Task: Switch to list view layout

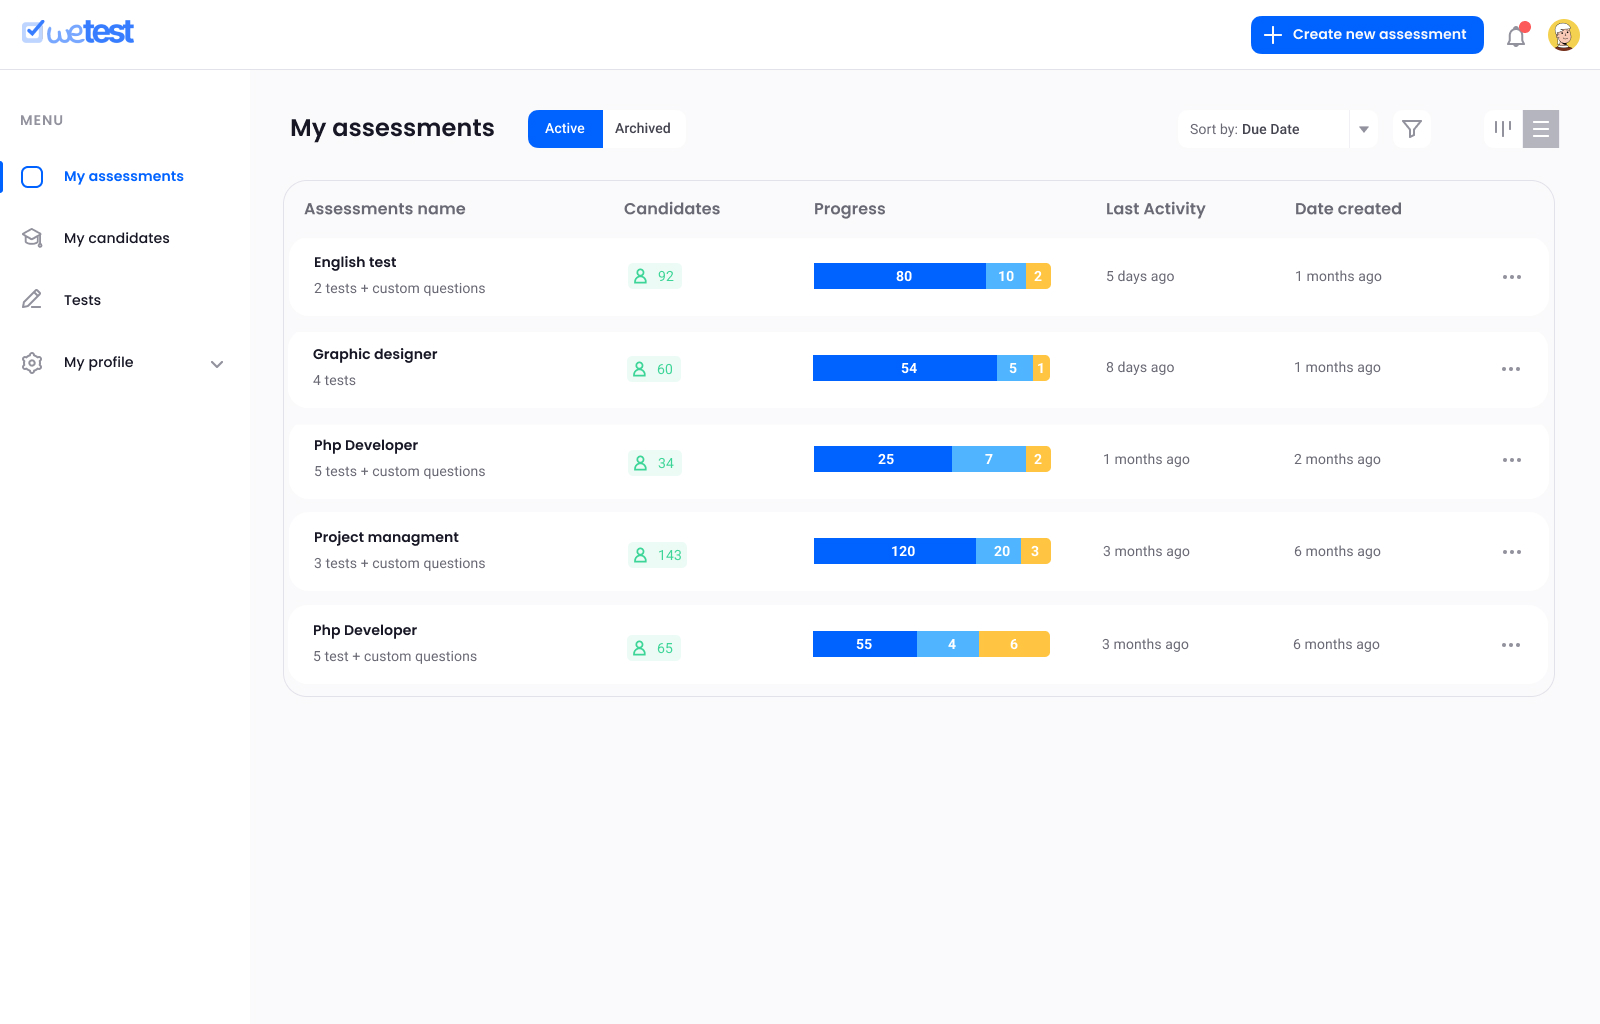Action: 1540,129
